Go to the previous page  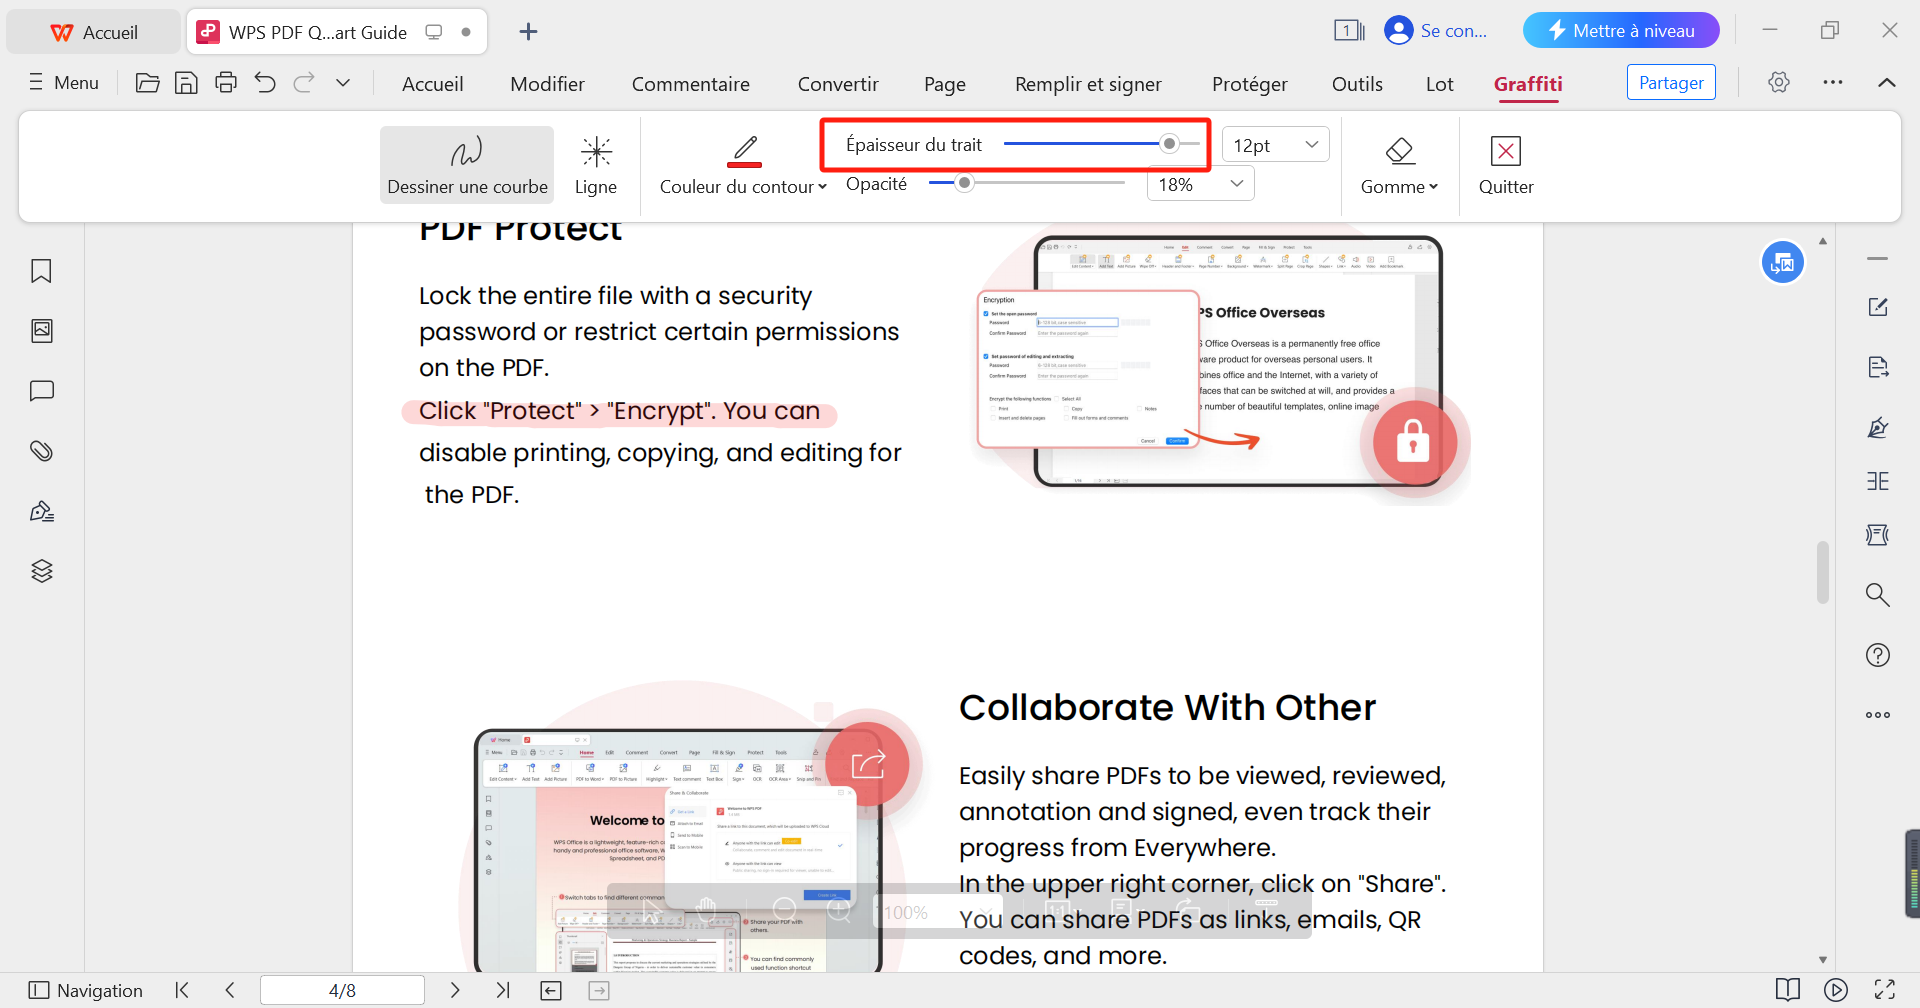click(x=230, y=990)
